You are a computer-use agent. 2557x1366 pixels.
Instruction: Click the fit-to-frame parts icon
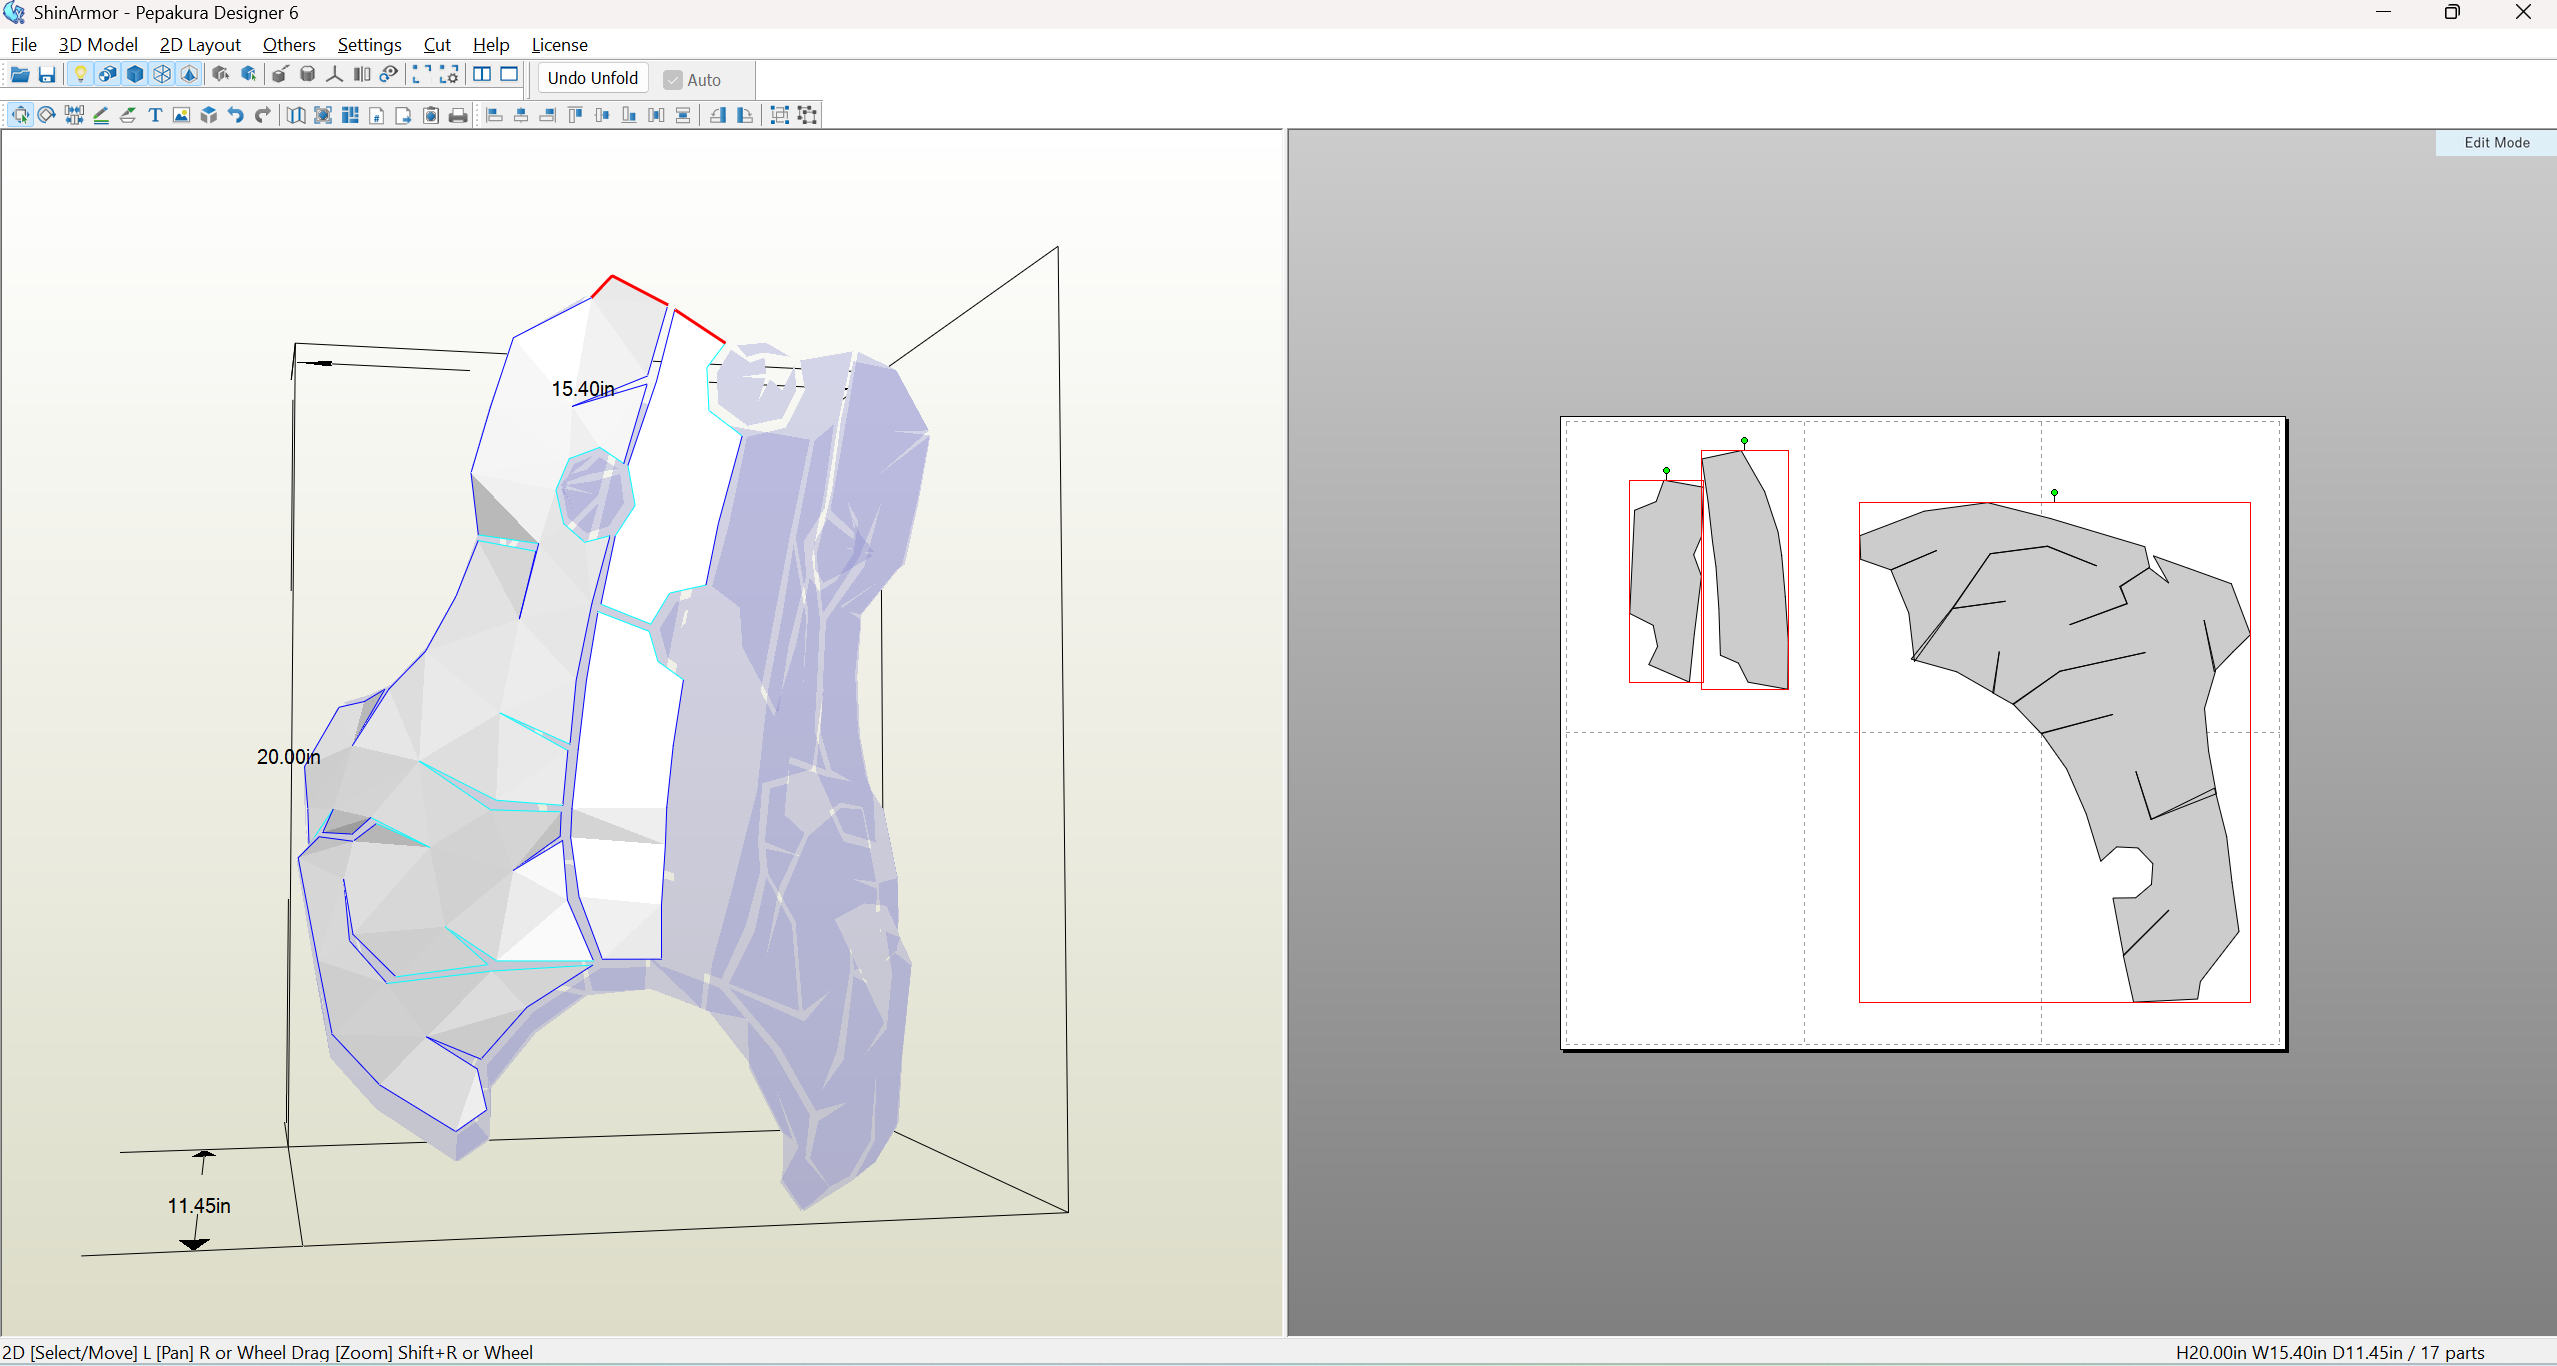click(323, 116)
